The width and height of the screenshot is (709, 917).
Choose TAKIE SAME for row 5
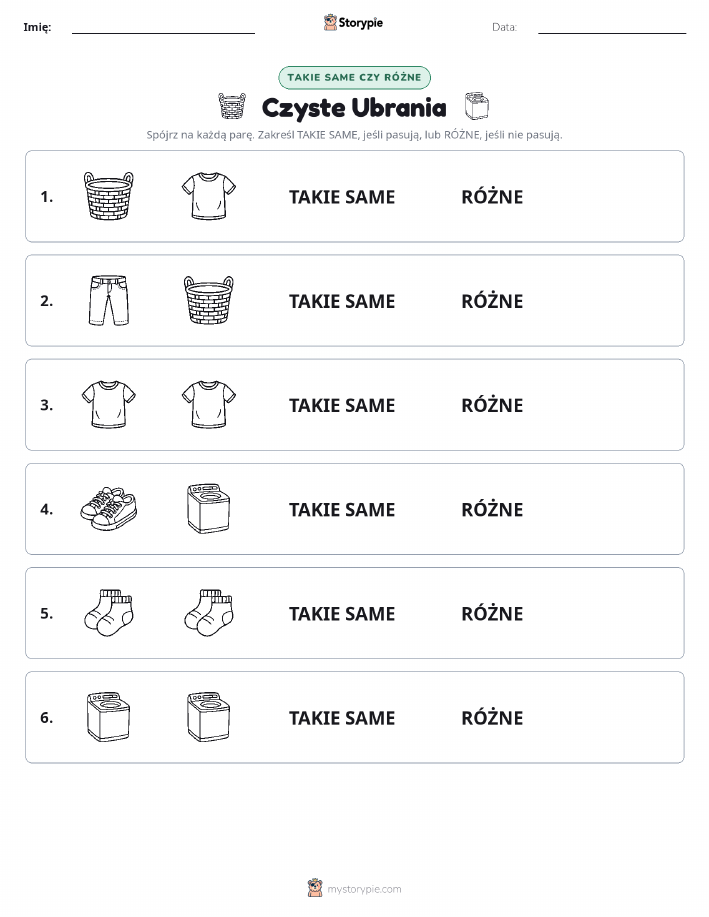point(342,613)
